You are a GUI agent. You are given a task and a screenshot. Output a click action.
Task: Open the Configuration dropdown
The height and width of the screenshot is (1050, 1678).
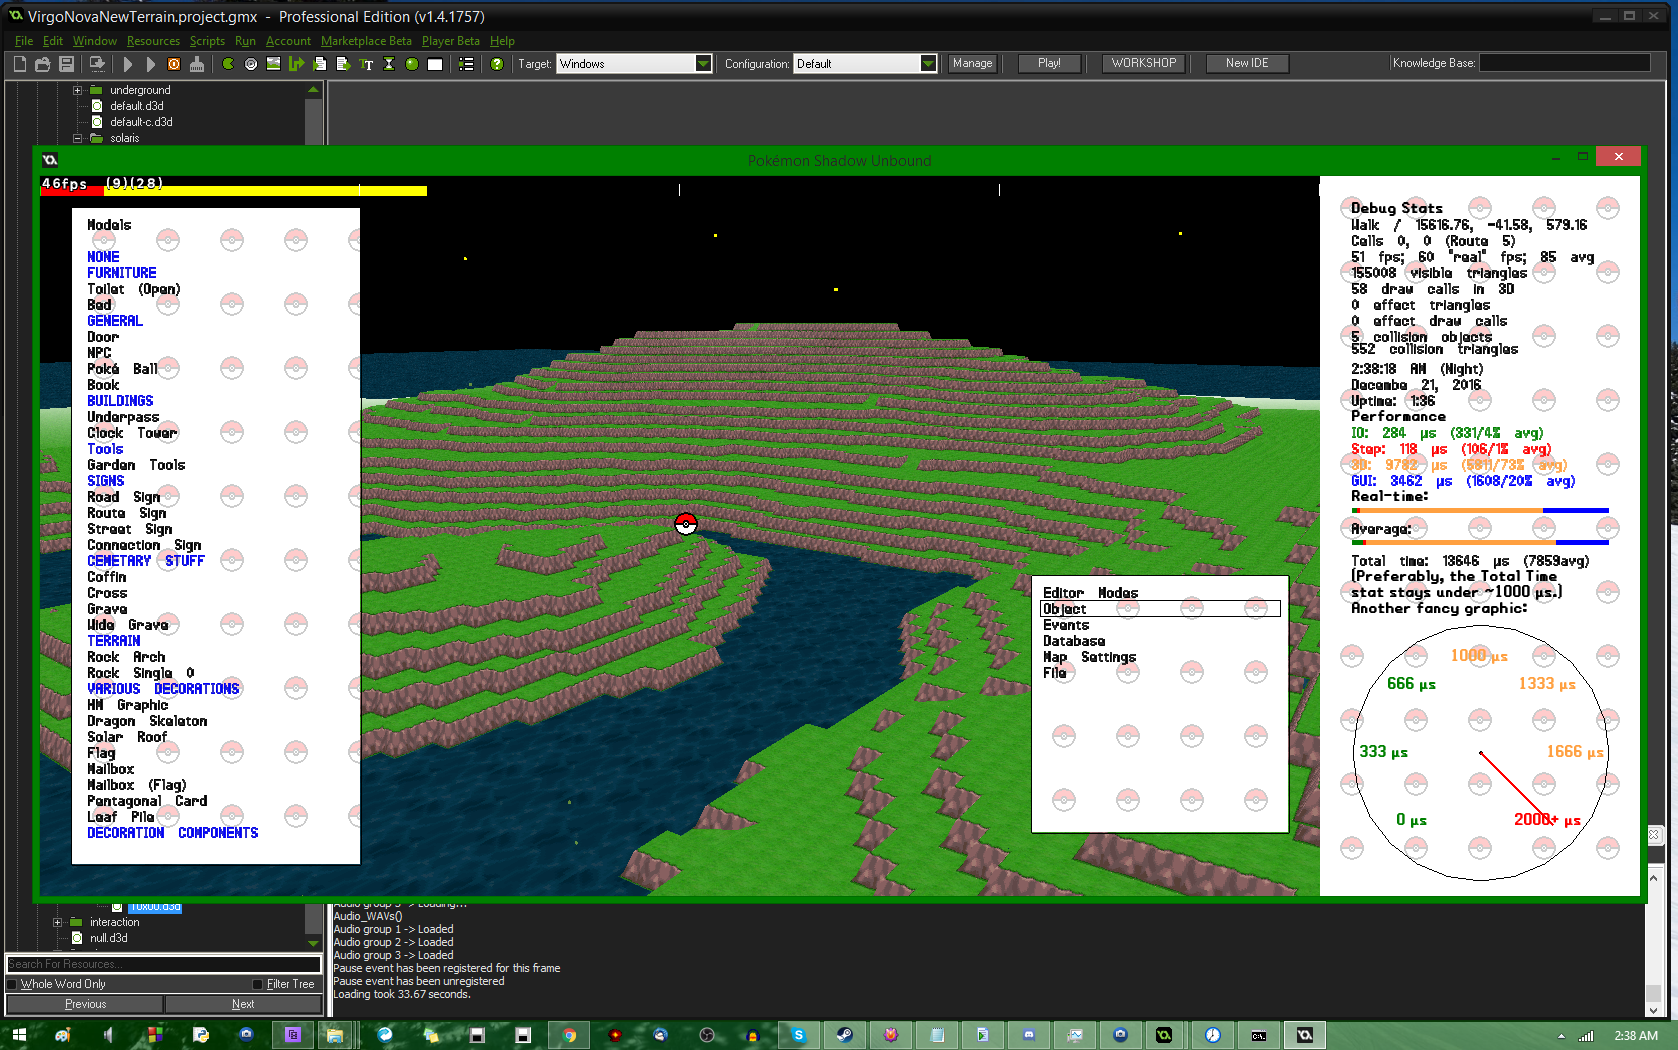point(928,64)
